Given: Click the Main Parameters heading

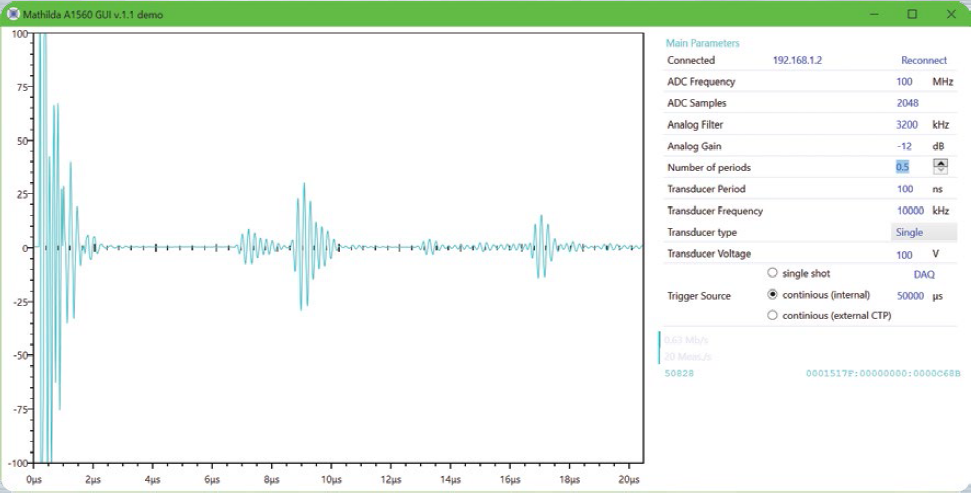Looking at the screenshot, I should [702, 43].
